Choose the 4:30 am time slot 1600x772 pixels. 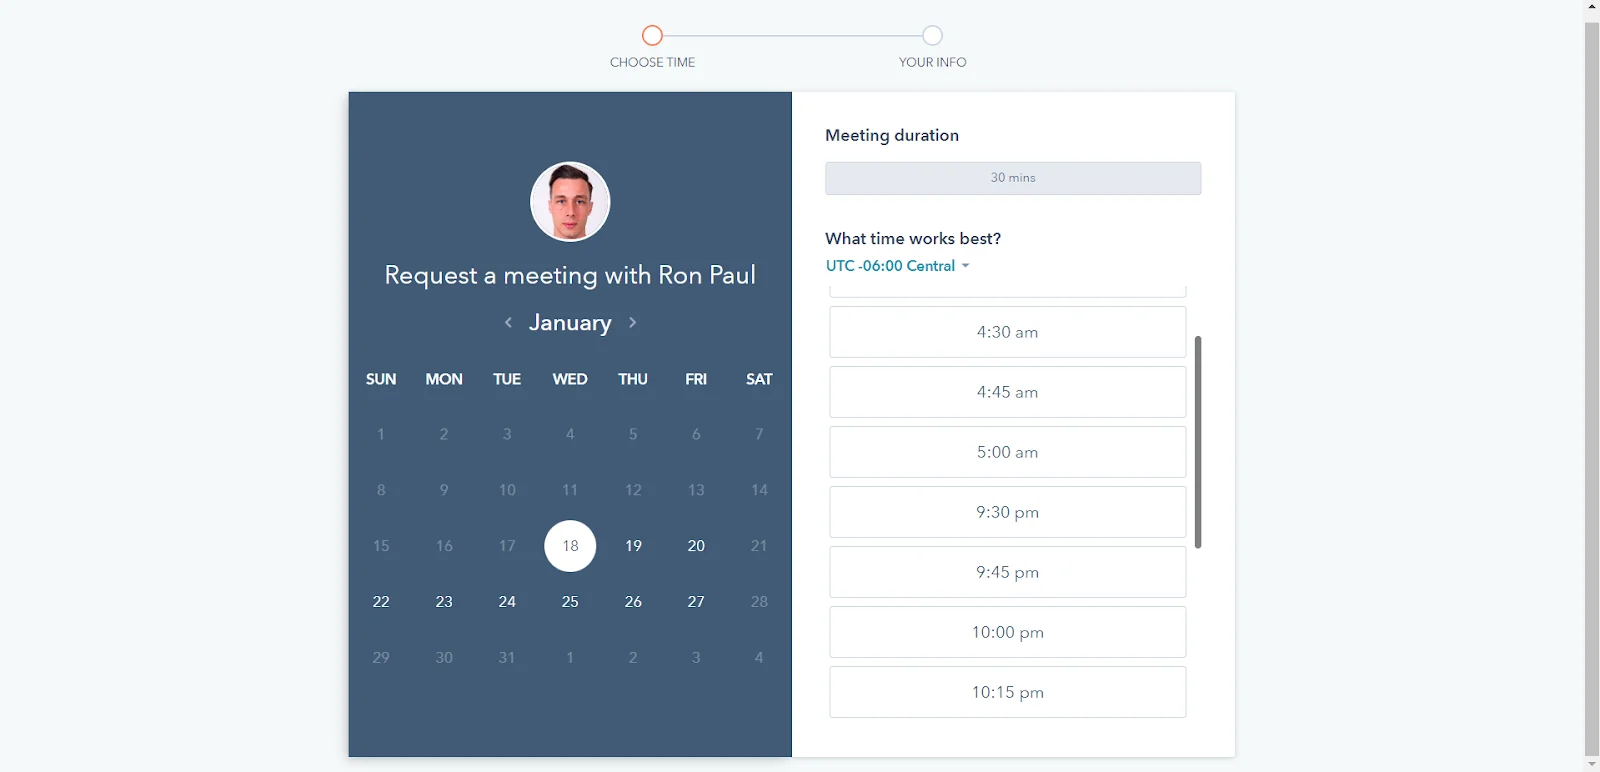click(1007, 332)
